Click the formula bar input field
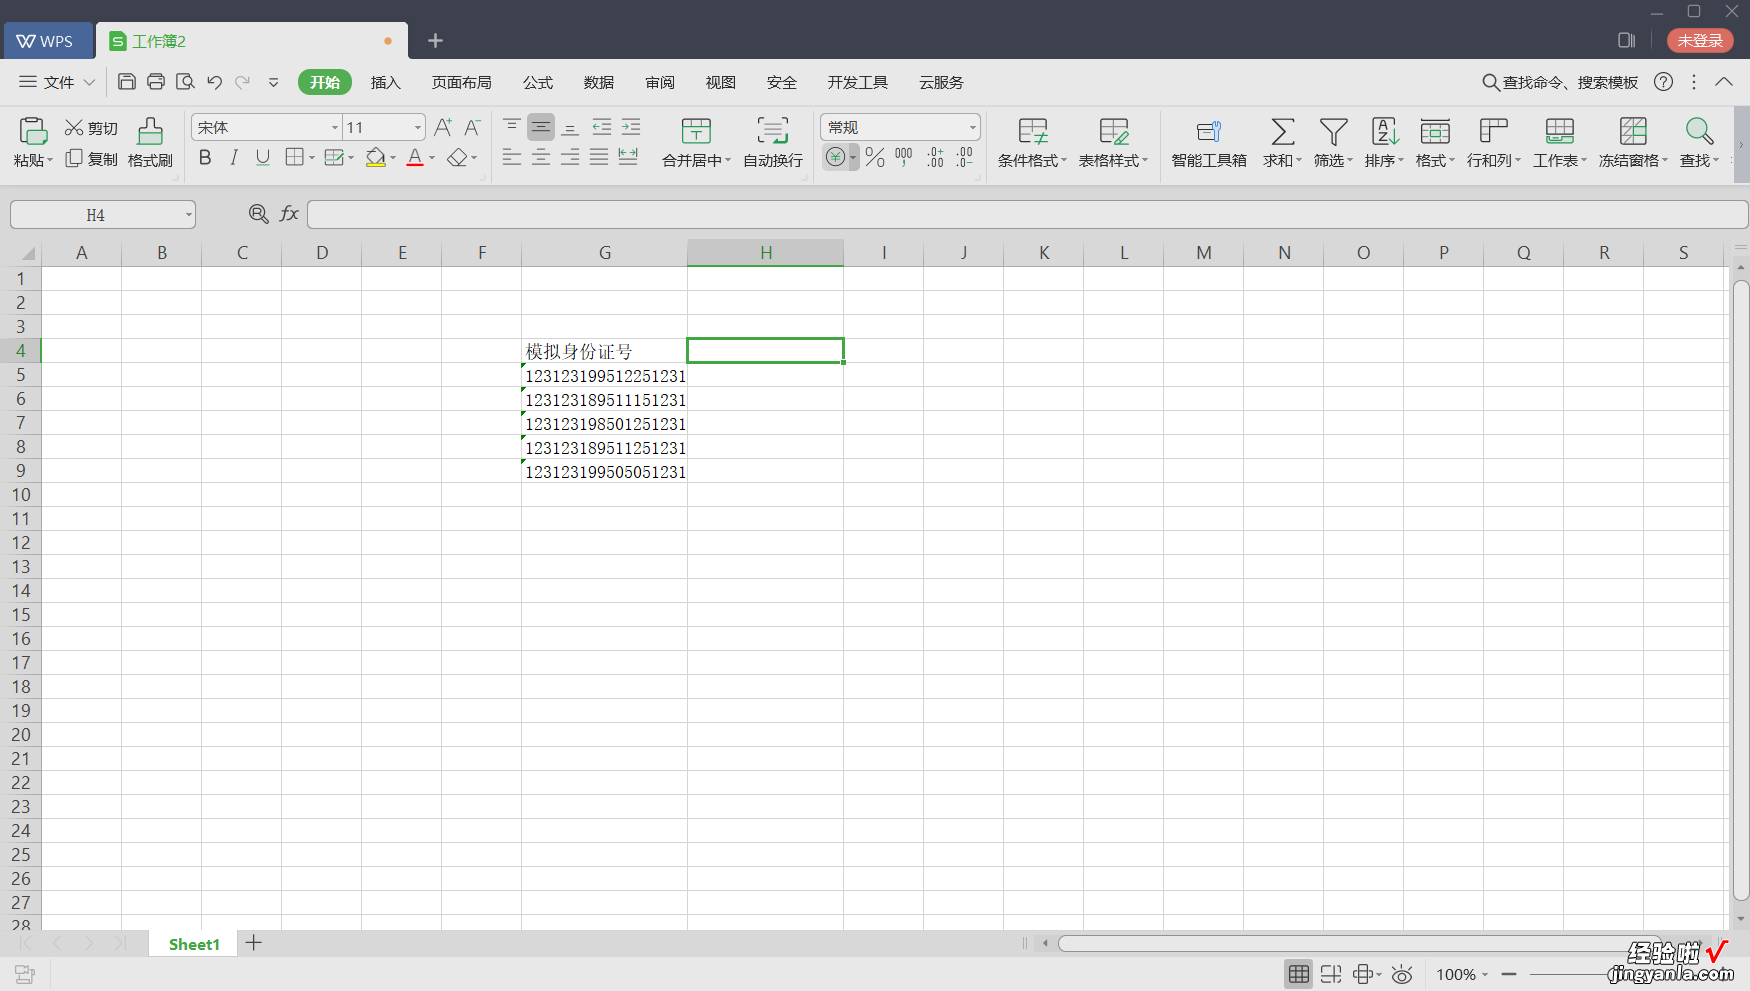This screenshot has width=1750, height=991. [1027, 214]
